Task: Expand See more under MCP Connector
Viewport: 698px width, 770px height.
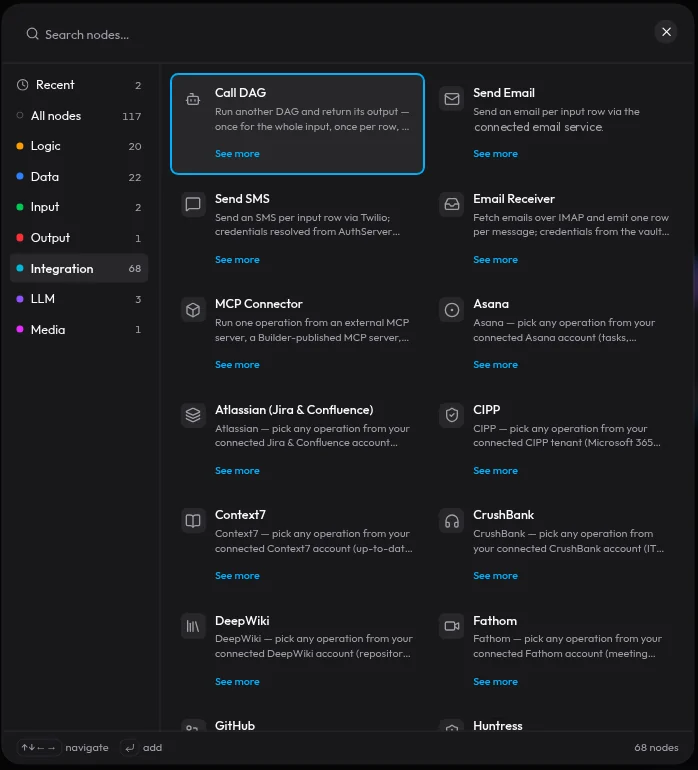Action: 237,365
